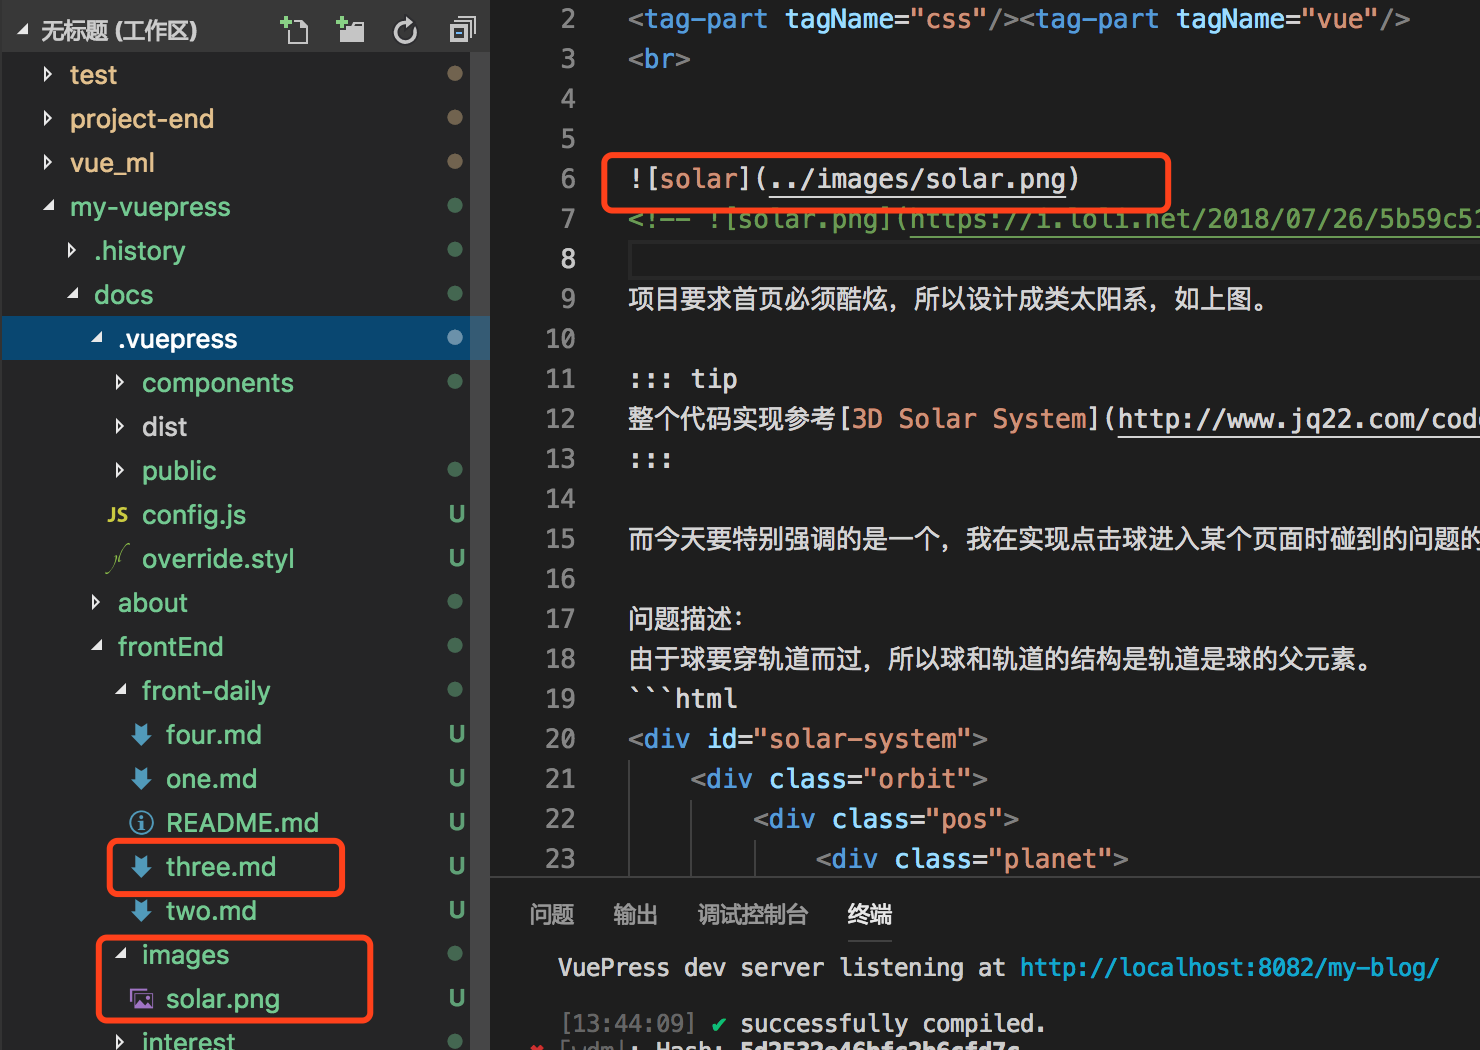Expand the test folder arrow
The width and height of the screenshot is (1480, 1050).
pyautogui.click(x=47, y=74)
